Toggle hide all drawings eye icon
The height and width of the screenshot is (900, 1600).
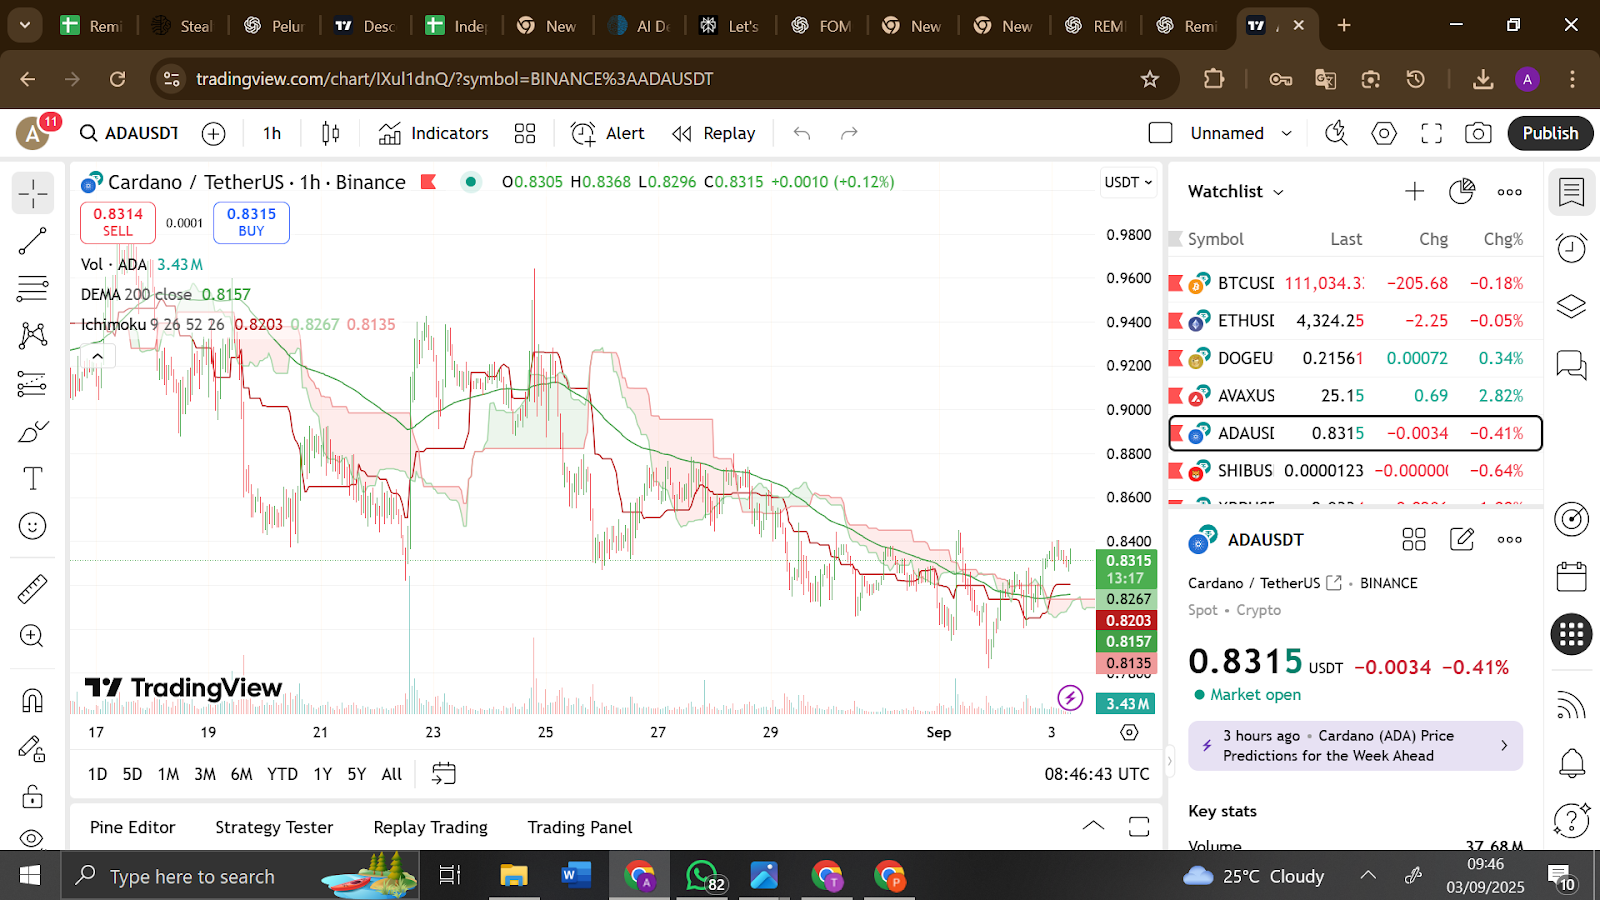pos(32,837)
